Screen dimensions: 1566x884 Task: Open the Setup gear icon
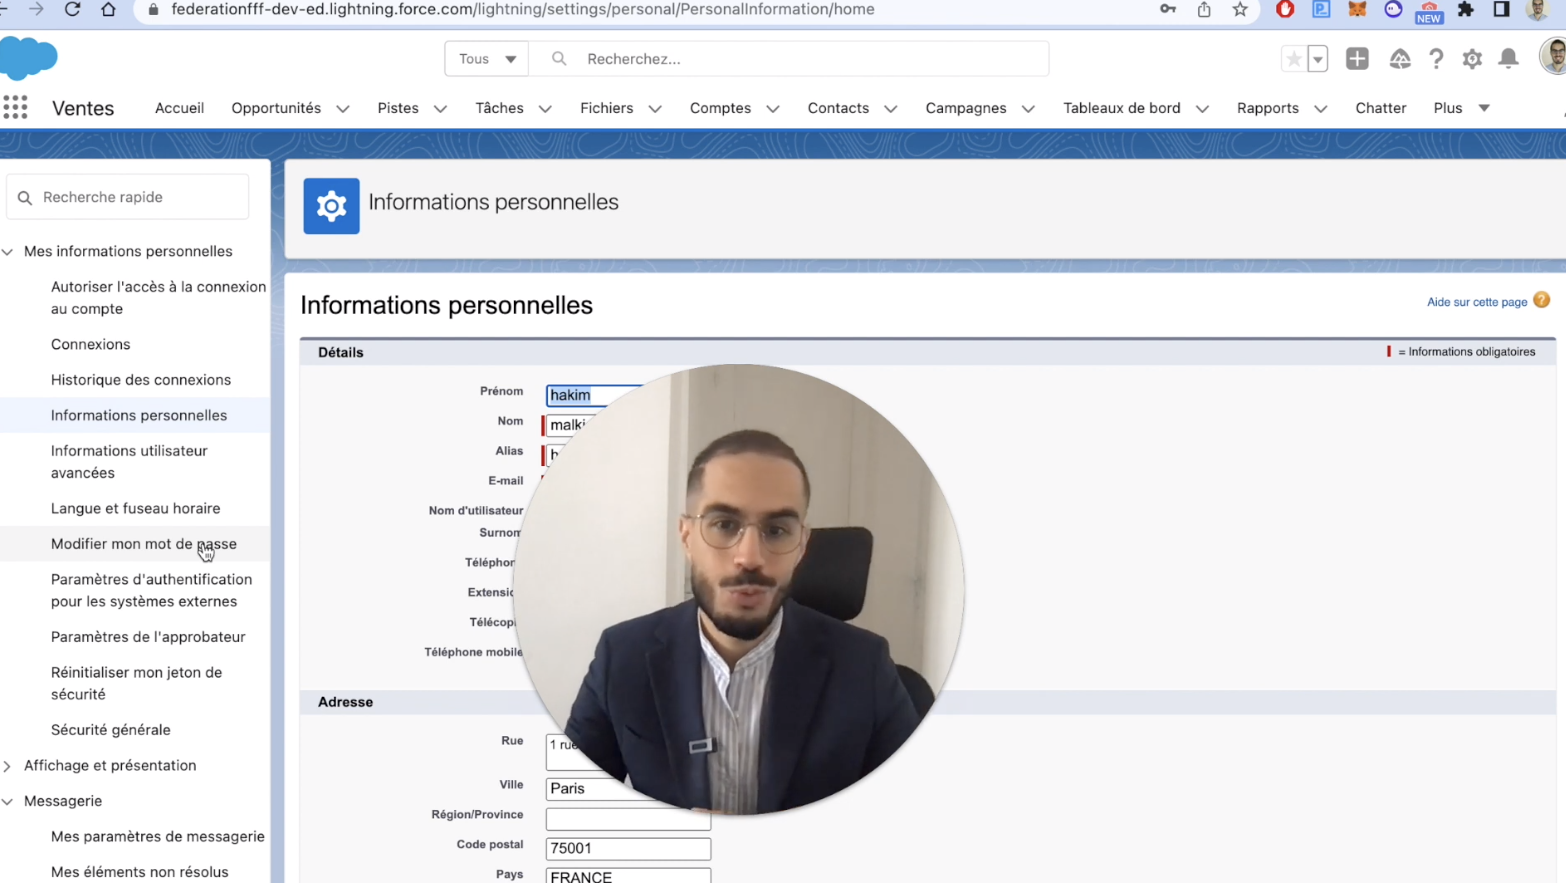(x=1472, y=59)
